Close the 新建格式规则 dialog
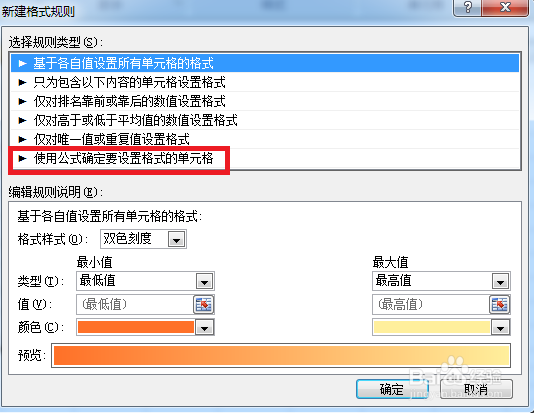This screenshot has width=534, height=413. pos(505,7)
